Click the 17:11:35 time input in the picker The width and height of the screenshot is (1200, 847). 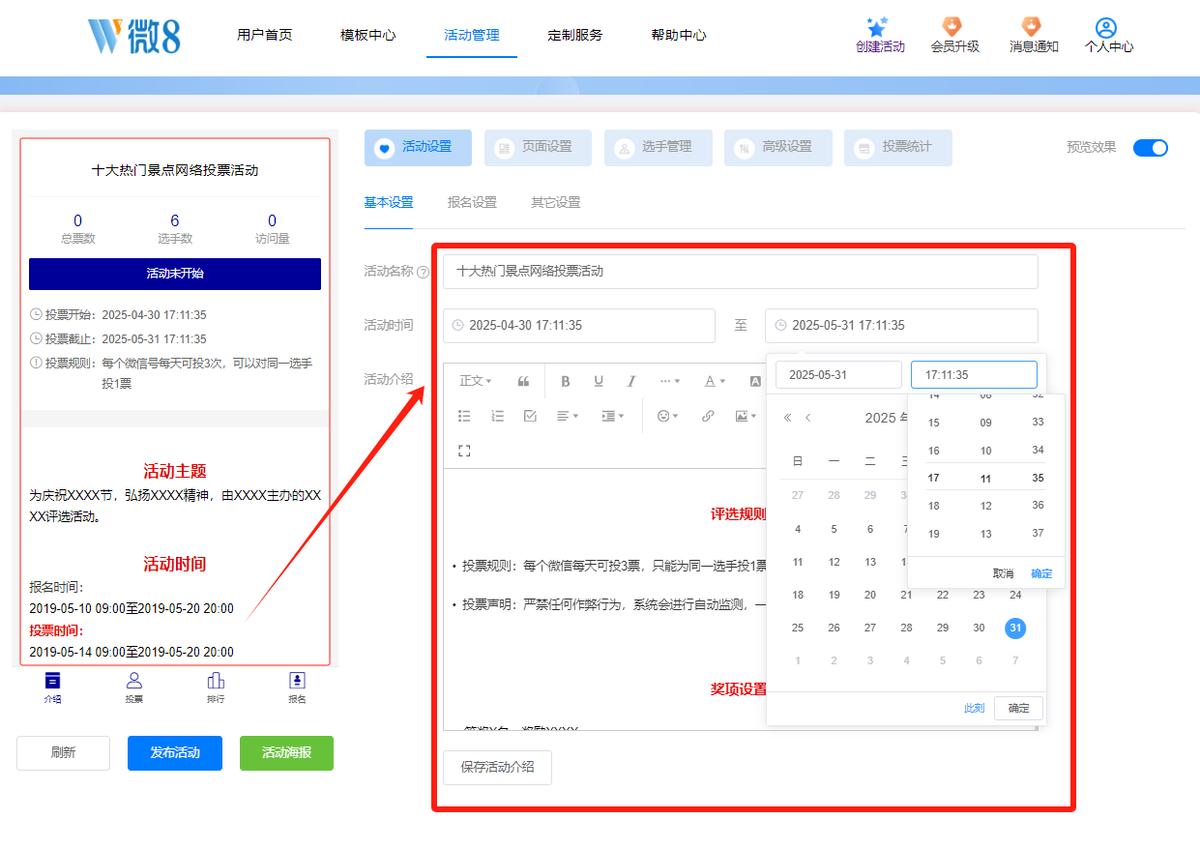[x=974, y=375]
